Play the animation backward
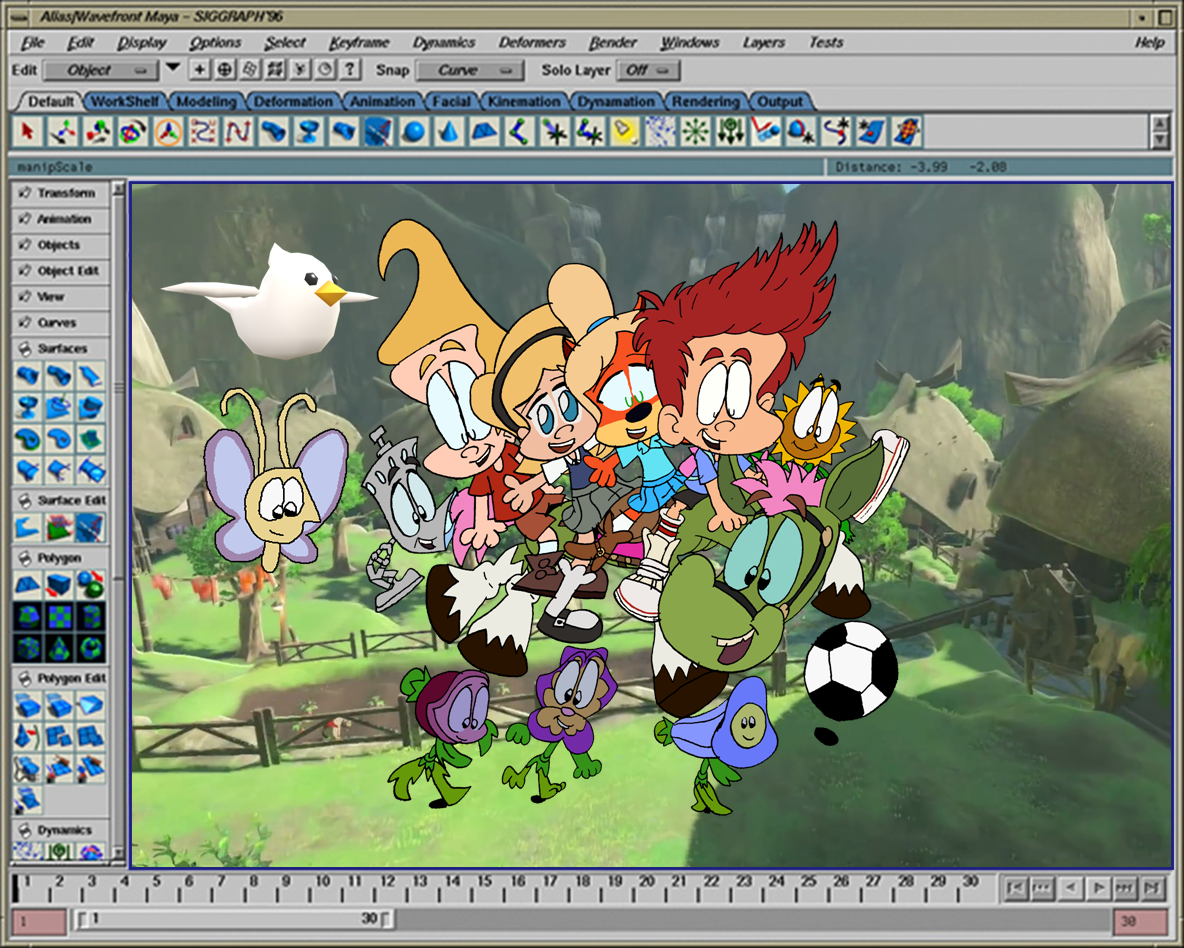The image size is (1184, 948). click(1070, 888)
